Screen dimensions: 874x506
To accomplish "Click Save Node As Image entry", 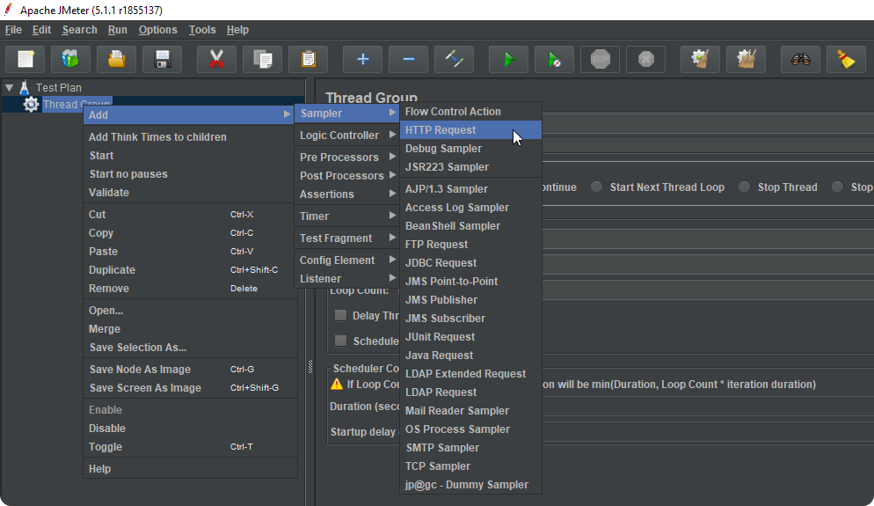I will click(x=190, y=369).
